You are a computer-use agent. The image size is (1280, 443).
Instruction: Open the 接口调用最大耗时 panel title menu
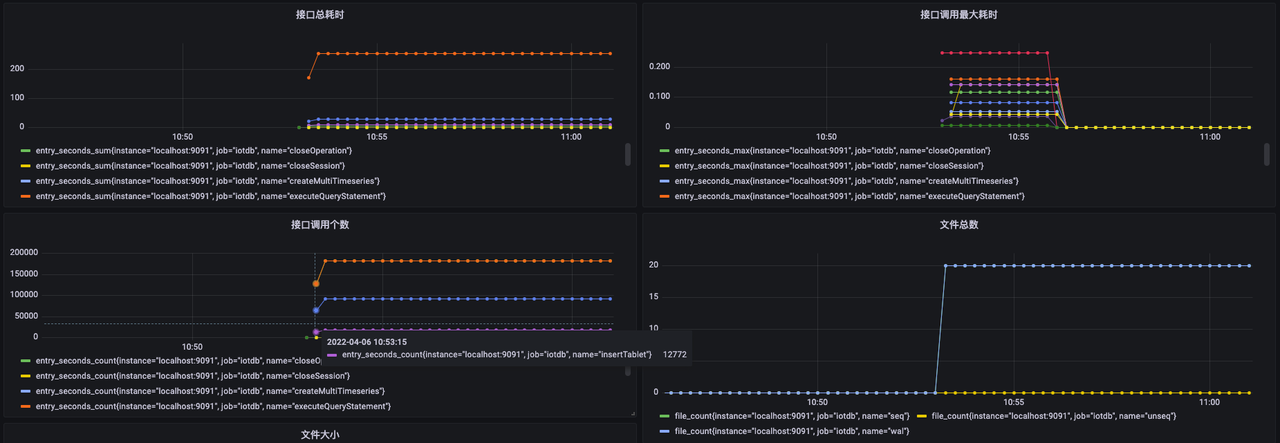tap(959, 15)
